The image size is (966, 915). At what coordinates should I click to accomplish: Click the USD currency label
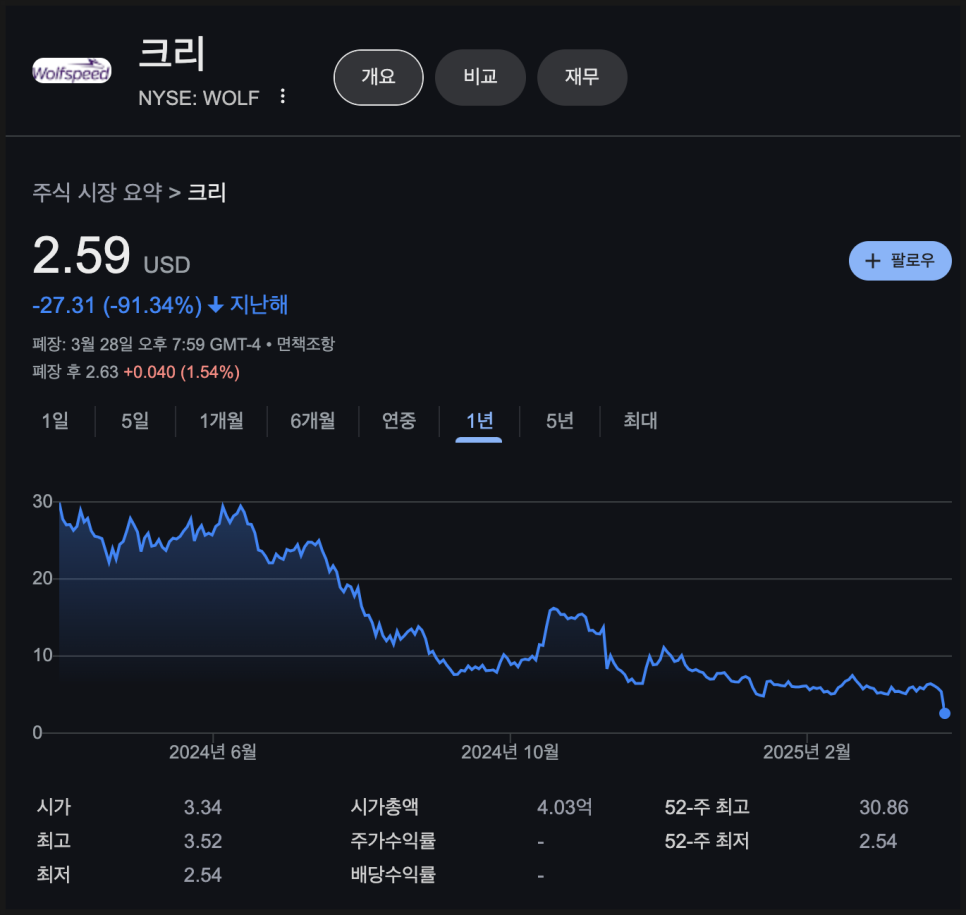[167, 265]
